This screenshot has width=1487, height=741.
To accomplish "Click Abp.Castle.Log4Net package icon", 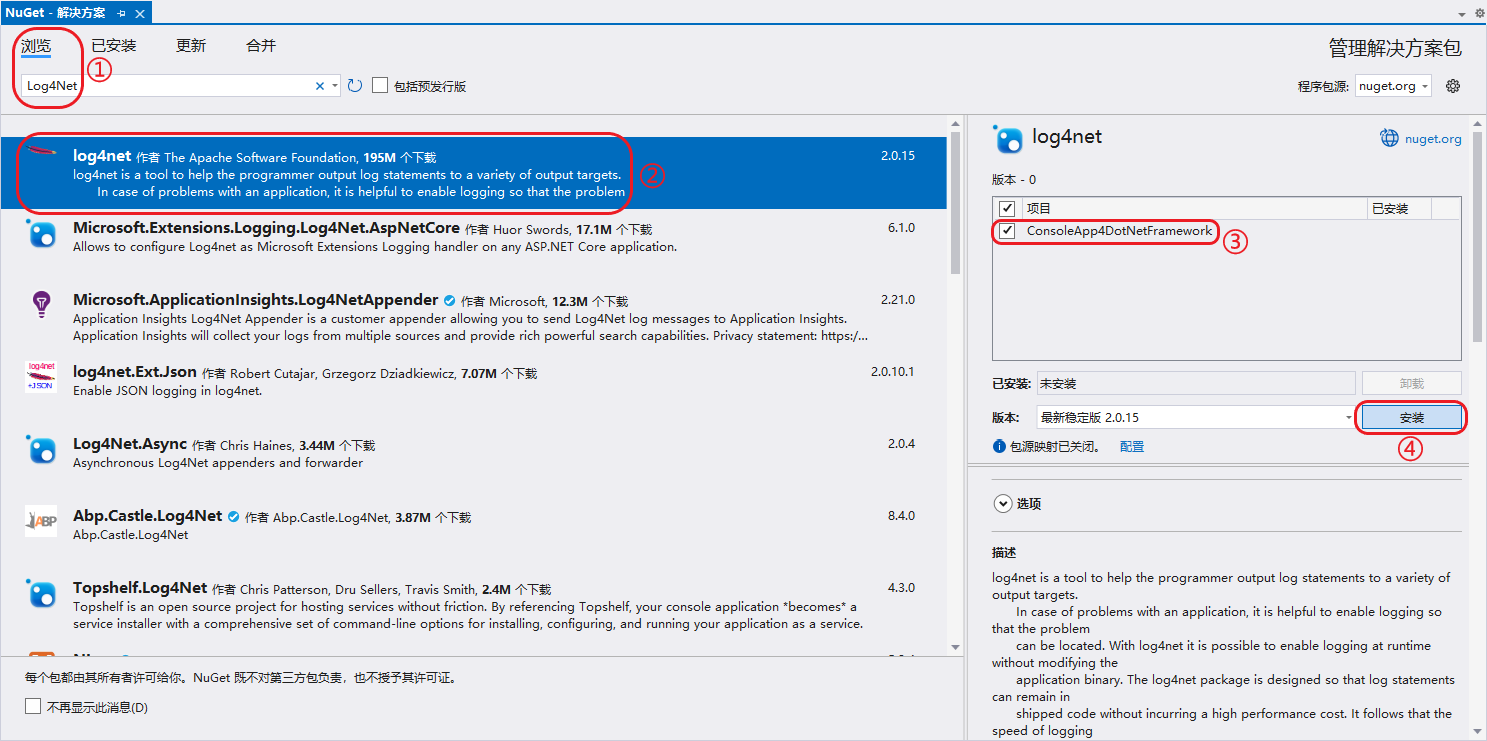I will click(x=41, y=521).
